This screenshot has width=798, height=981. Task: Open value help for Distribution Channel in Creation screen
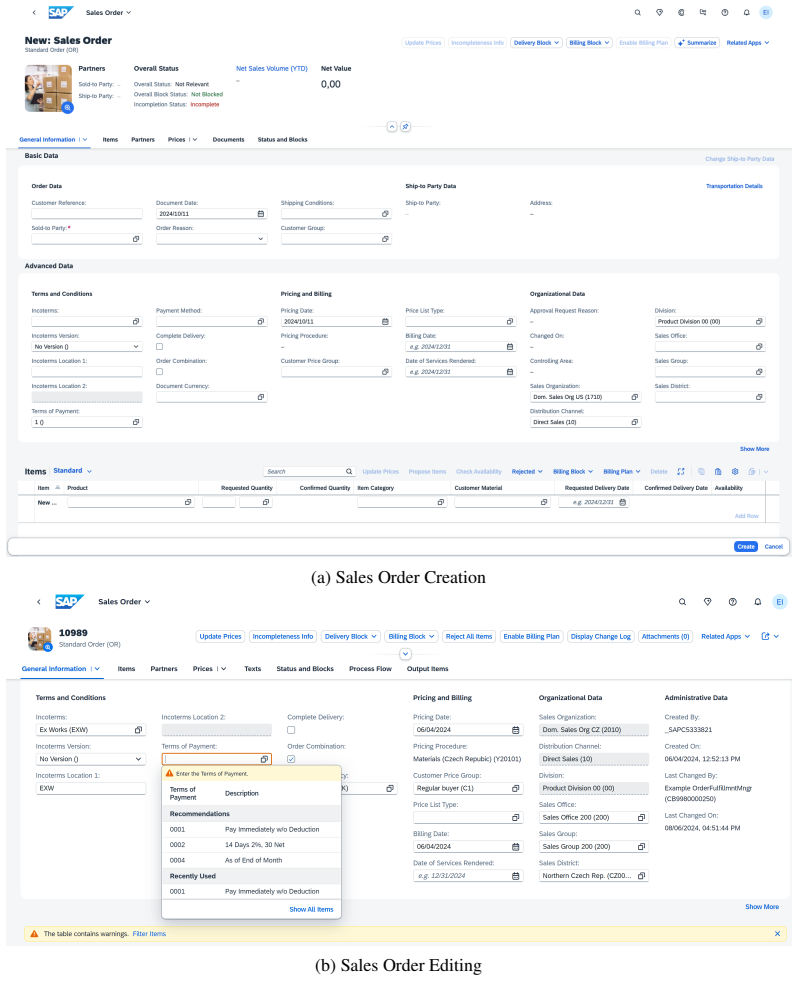(634, 422)
